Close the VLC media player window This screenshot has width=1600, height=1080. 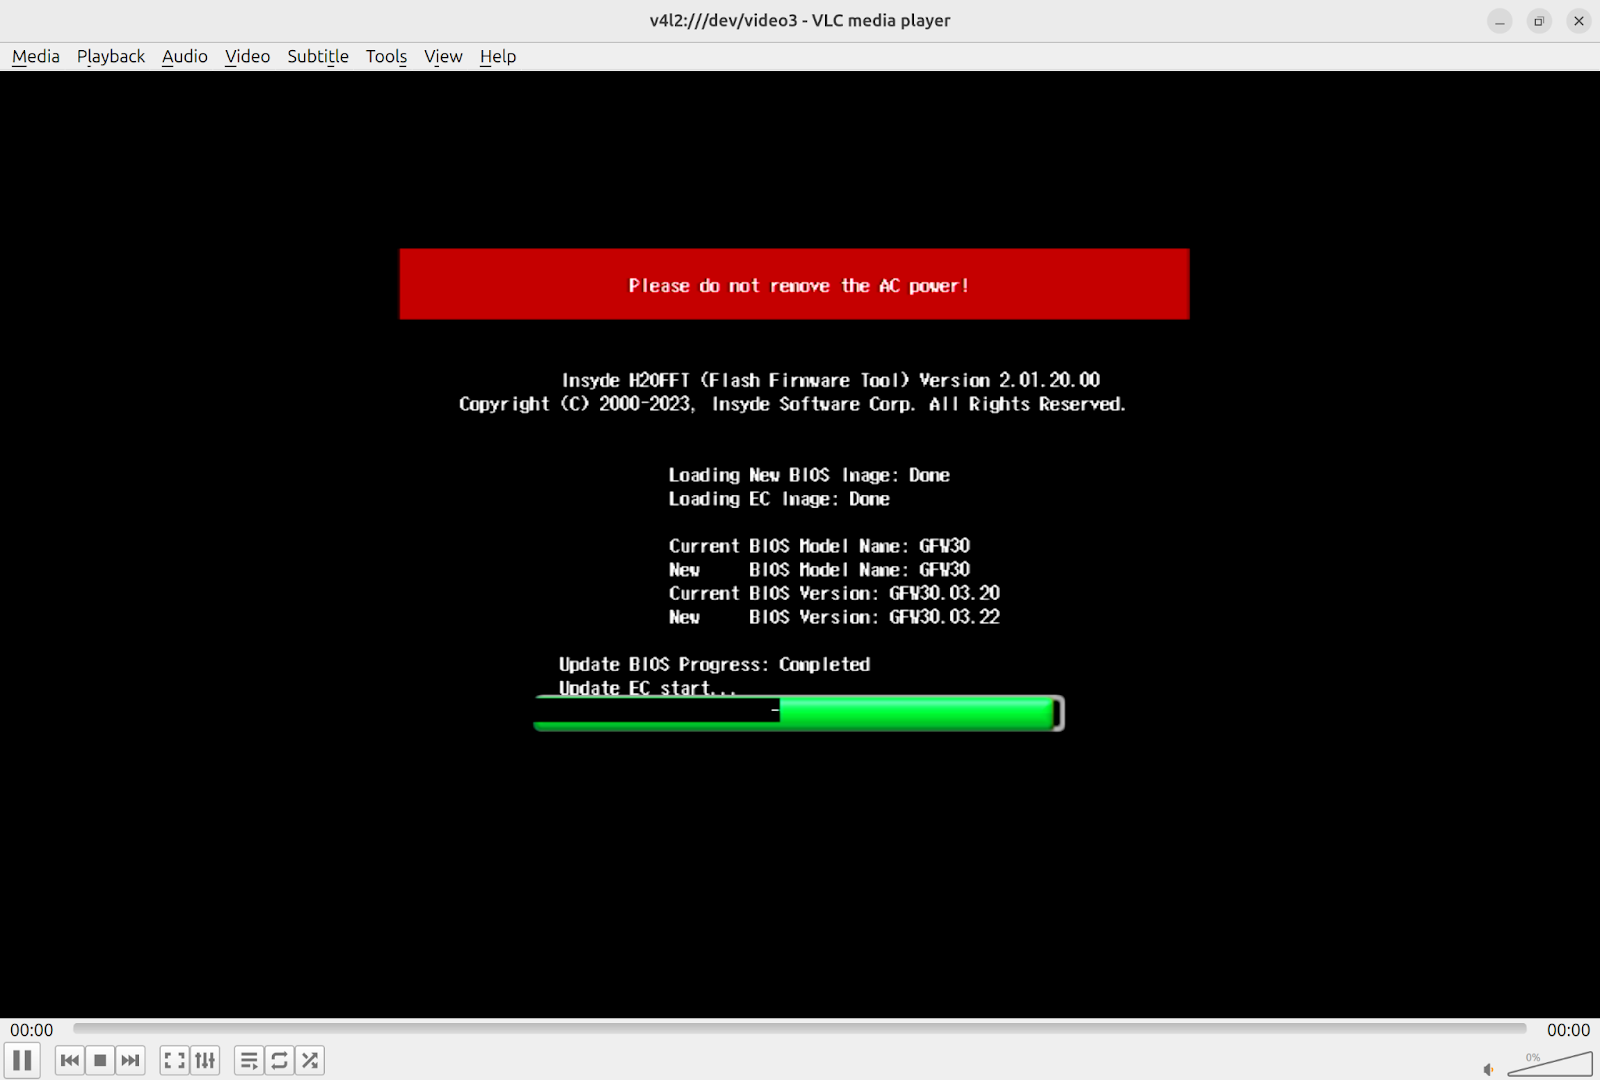click(1579, 21)
